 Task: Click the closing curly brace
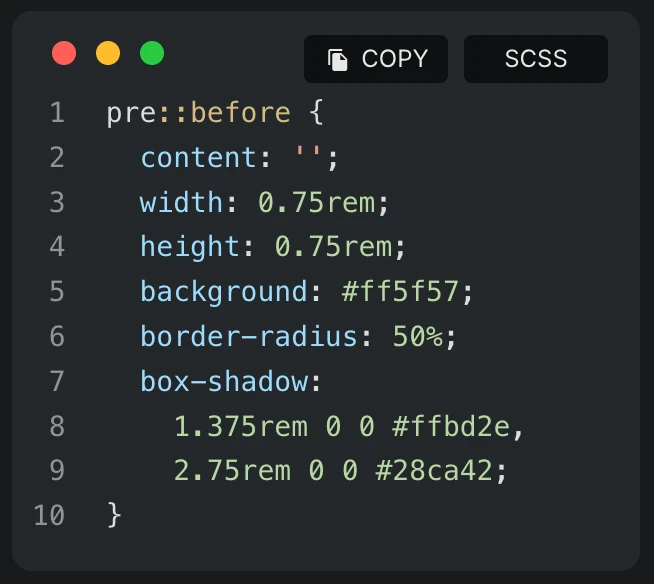click(114, 515)
